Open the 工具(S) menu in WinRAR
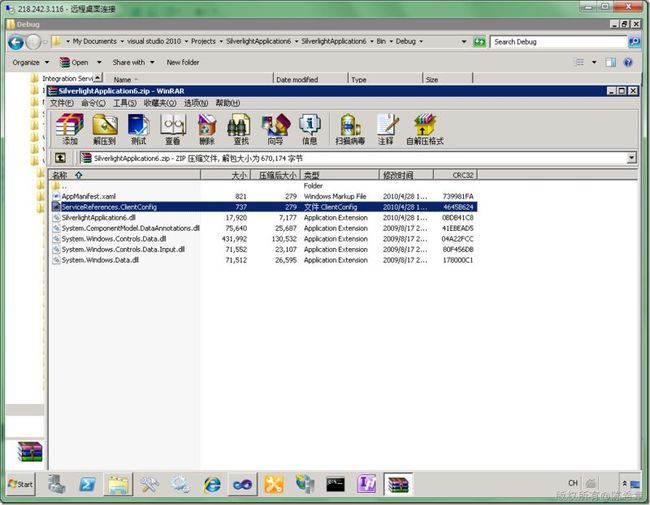 pos(125,103)
